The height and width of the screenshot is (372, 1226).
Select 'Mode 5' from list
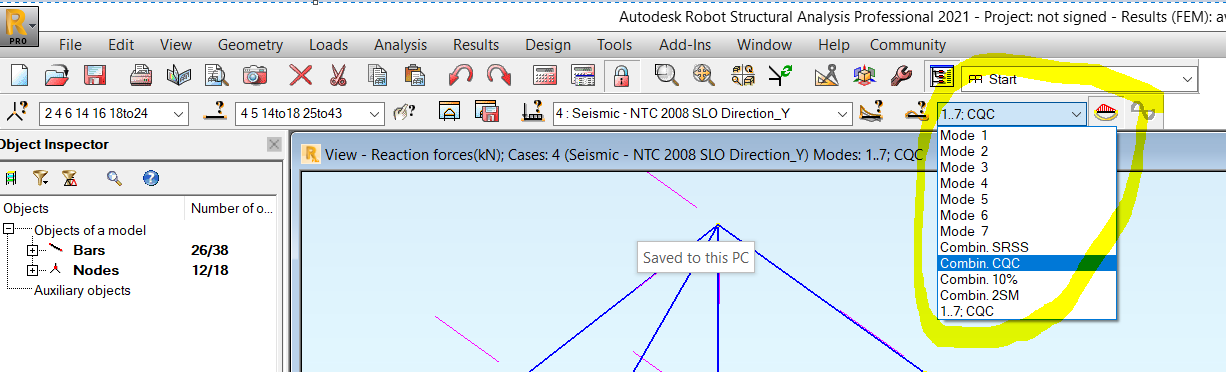pos(1026,199)
